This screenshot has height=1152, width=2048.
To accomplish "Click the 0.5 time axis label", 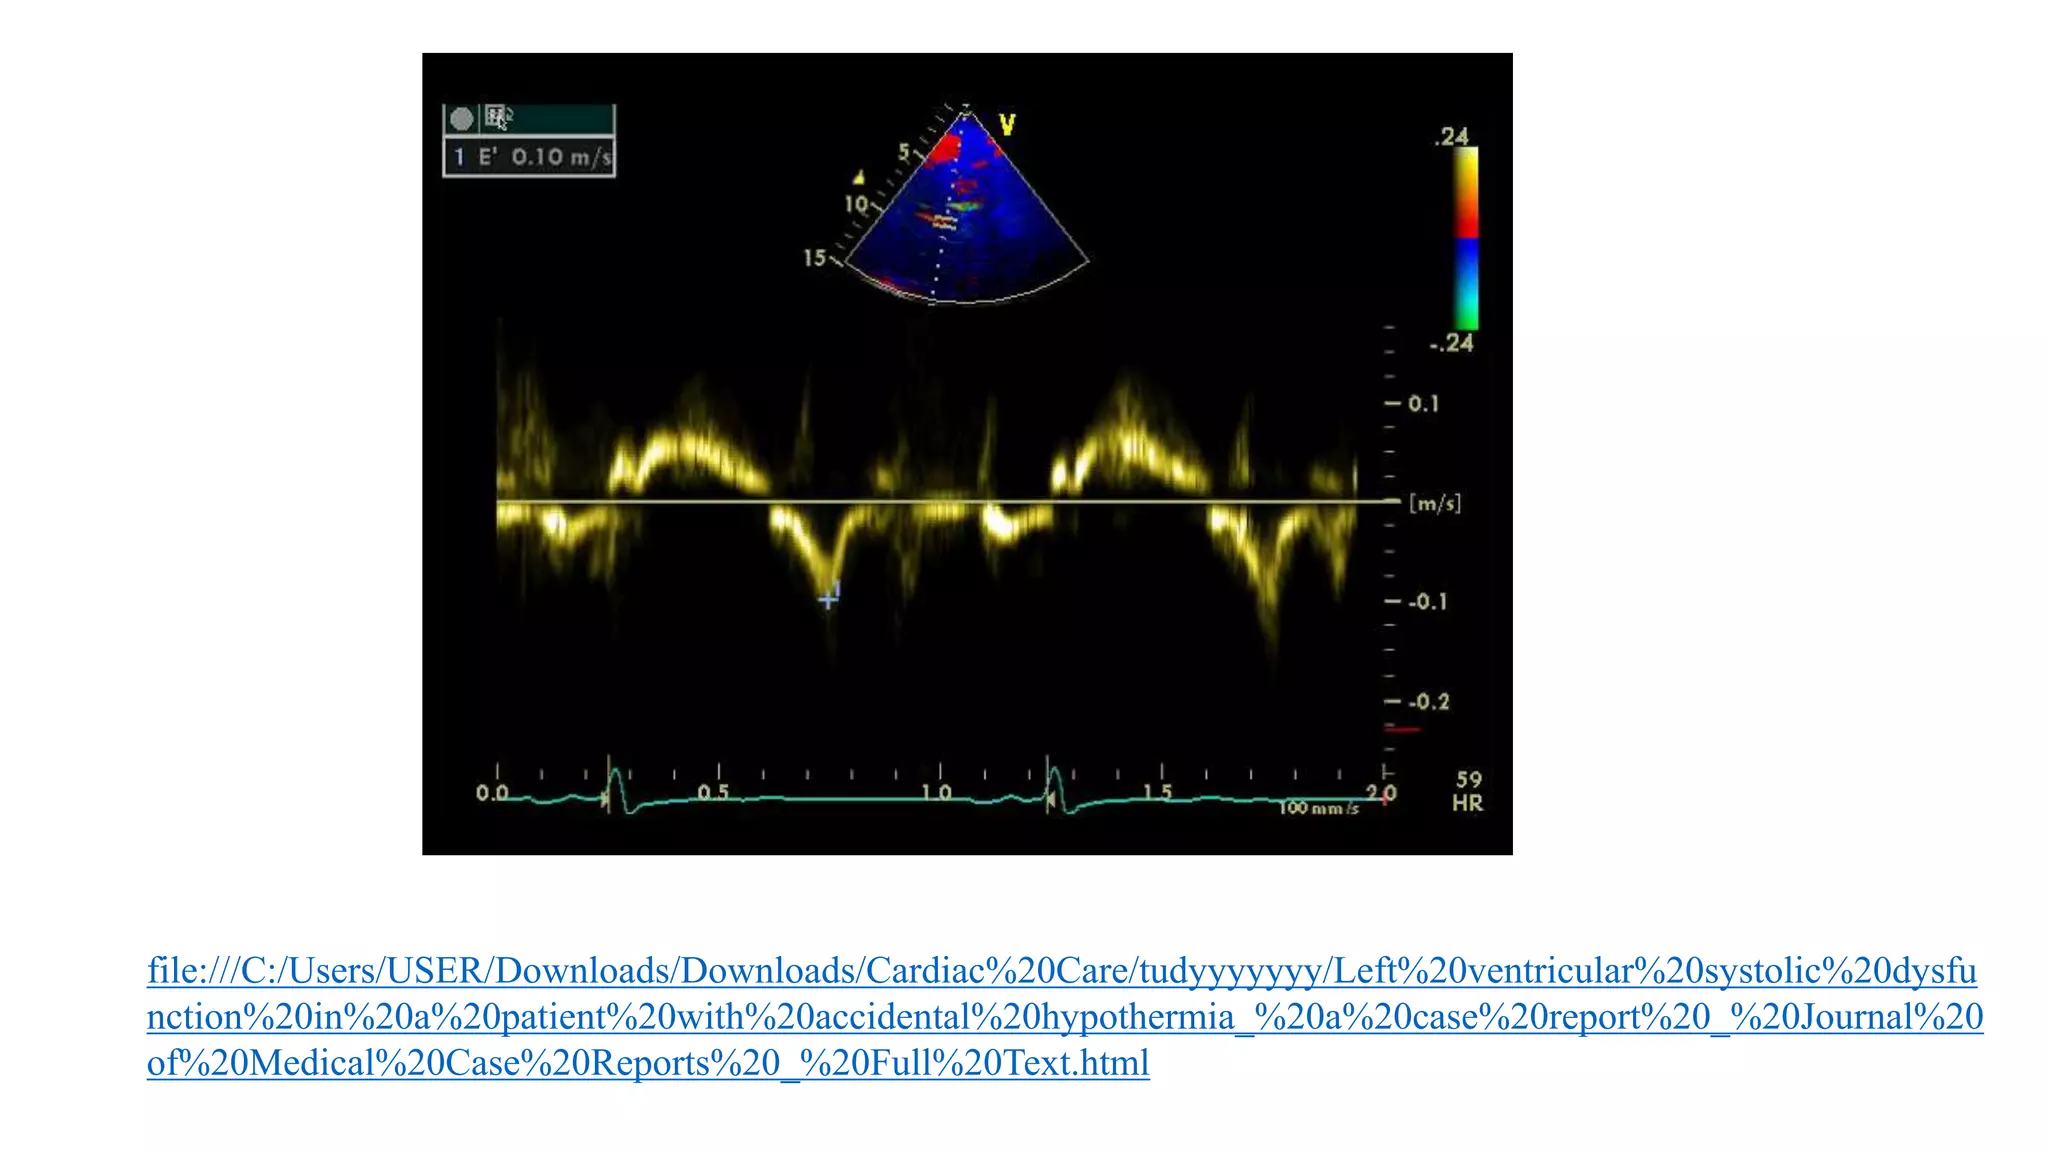I will click(x=713, y=793).
